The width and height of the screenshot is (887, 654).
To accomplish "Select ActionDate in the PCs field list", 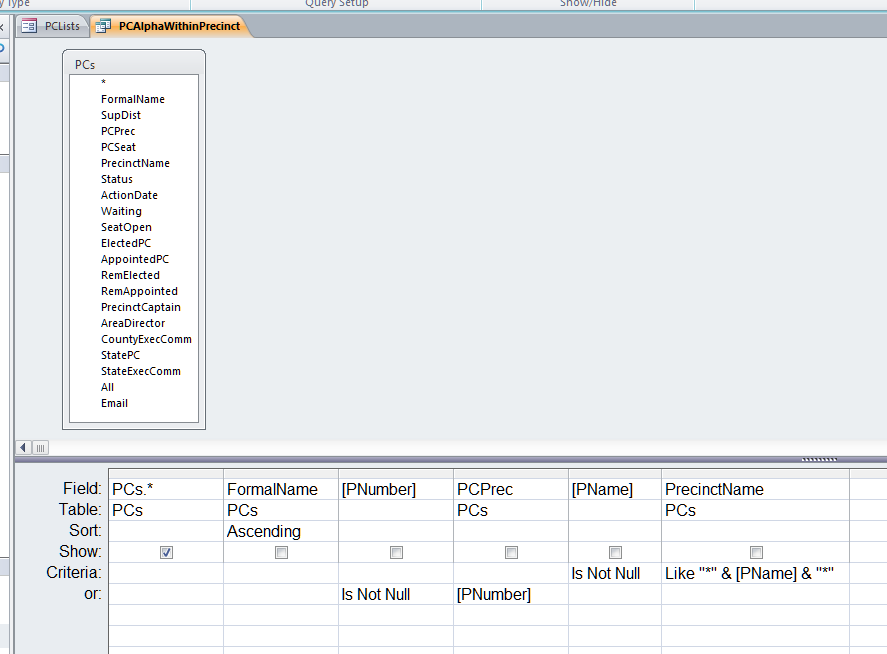I will [129, 195].
